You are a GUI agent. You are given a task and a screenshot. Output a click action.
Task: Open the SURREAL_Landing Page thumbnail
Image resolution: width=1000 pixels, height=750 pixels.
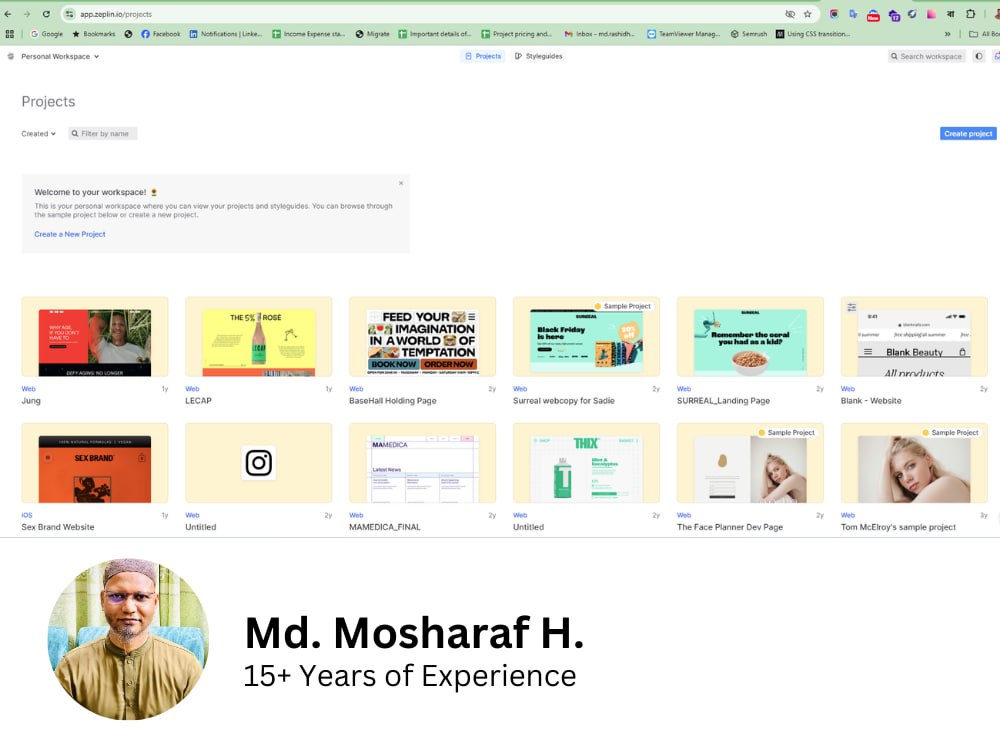pyautogui.click(x=750, y=337)
